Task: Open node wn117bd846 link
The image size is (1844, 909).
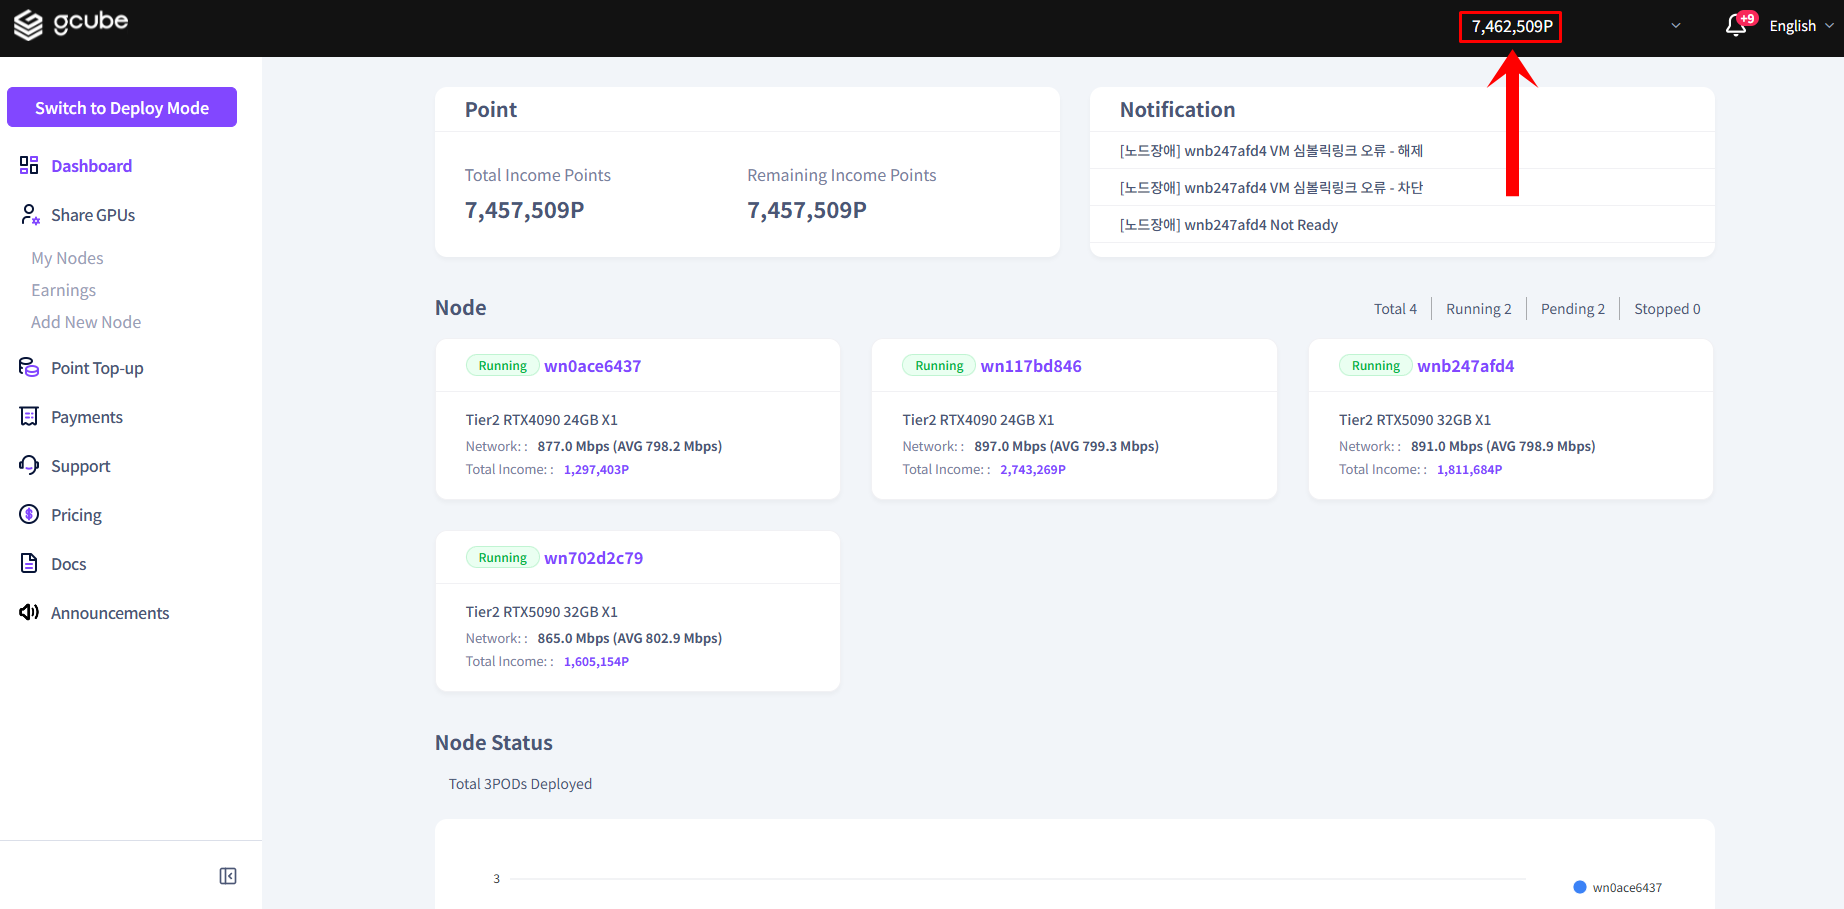Action: point(1031,366)
